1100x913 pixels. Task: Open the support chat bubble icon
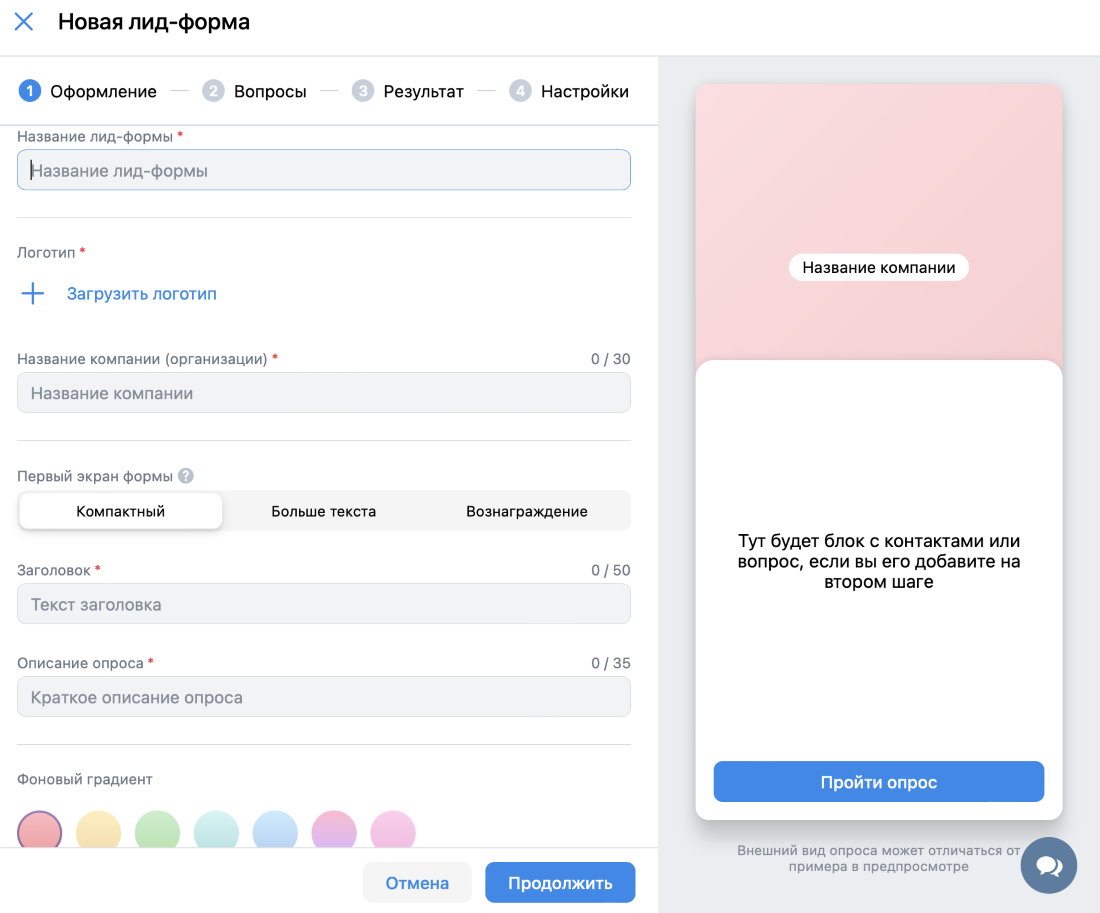coord(1048,865)
